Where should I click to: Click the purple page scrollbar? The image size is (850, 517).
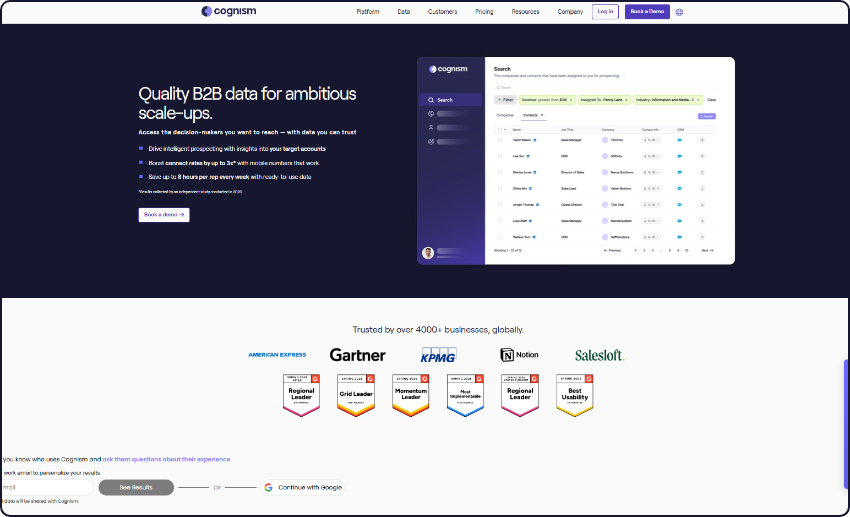tap(846, 424)
